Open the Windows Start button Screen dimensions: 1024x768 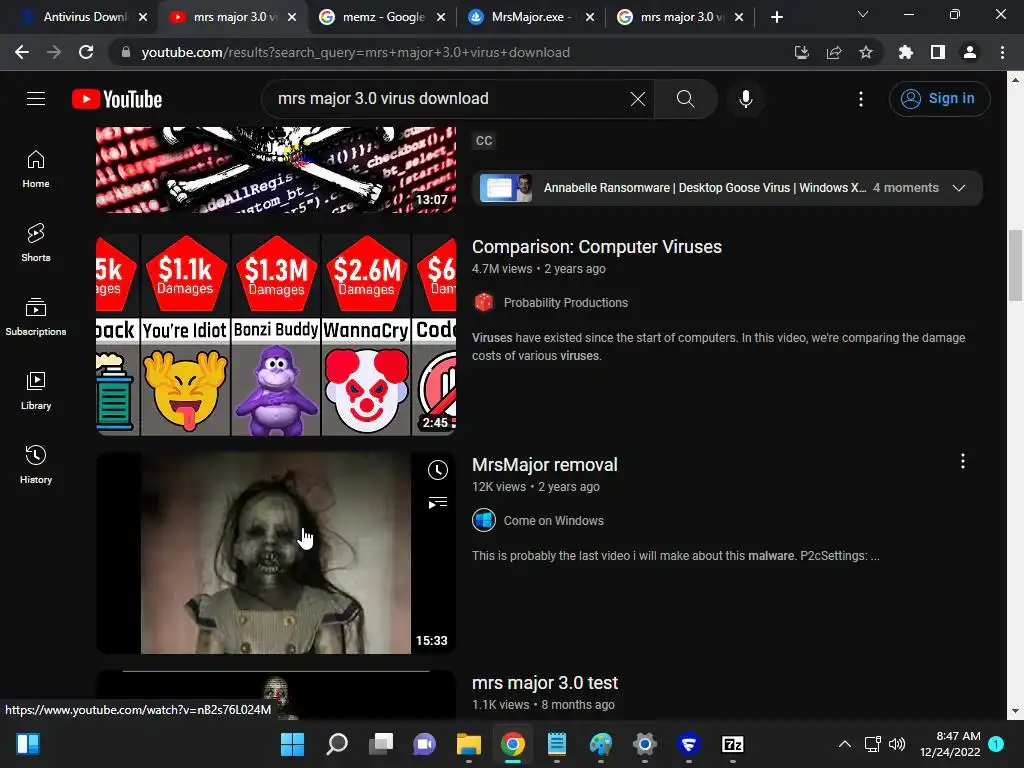(x=292, y=744)
